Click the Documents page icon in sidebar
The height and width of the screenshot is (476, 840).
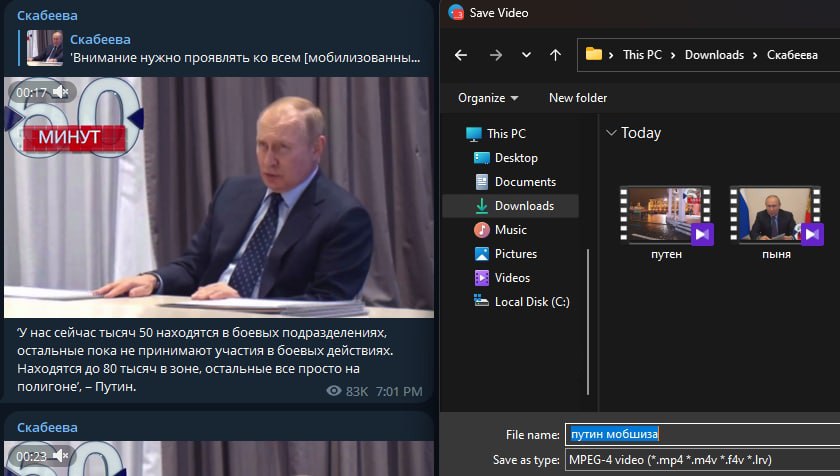(x=482, y=182)
